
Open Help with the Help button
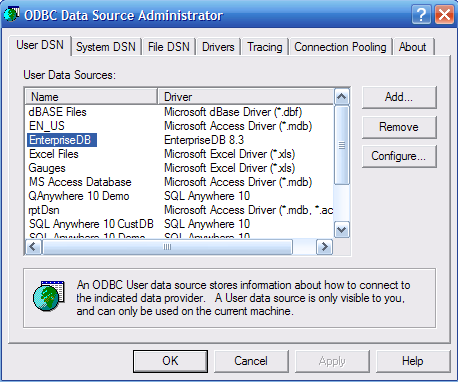point(413,361)
